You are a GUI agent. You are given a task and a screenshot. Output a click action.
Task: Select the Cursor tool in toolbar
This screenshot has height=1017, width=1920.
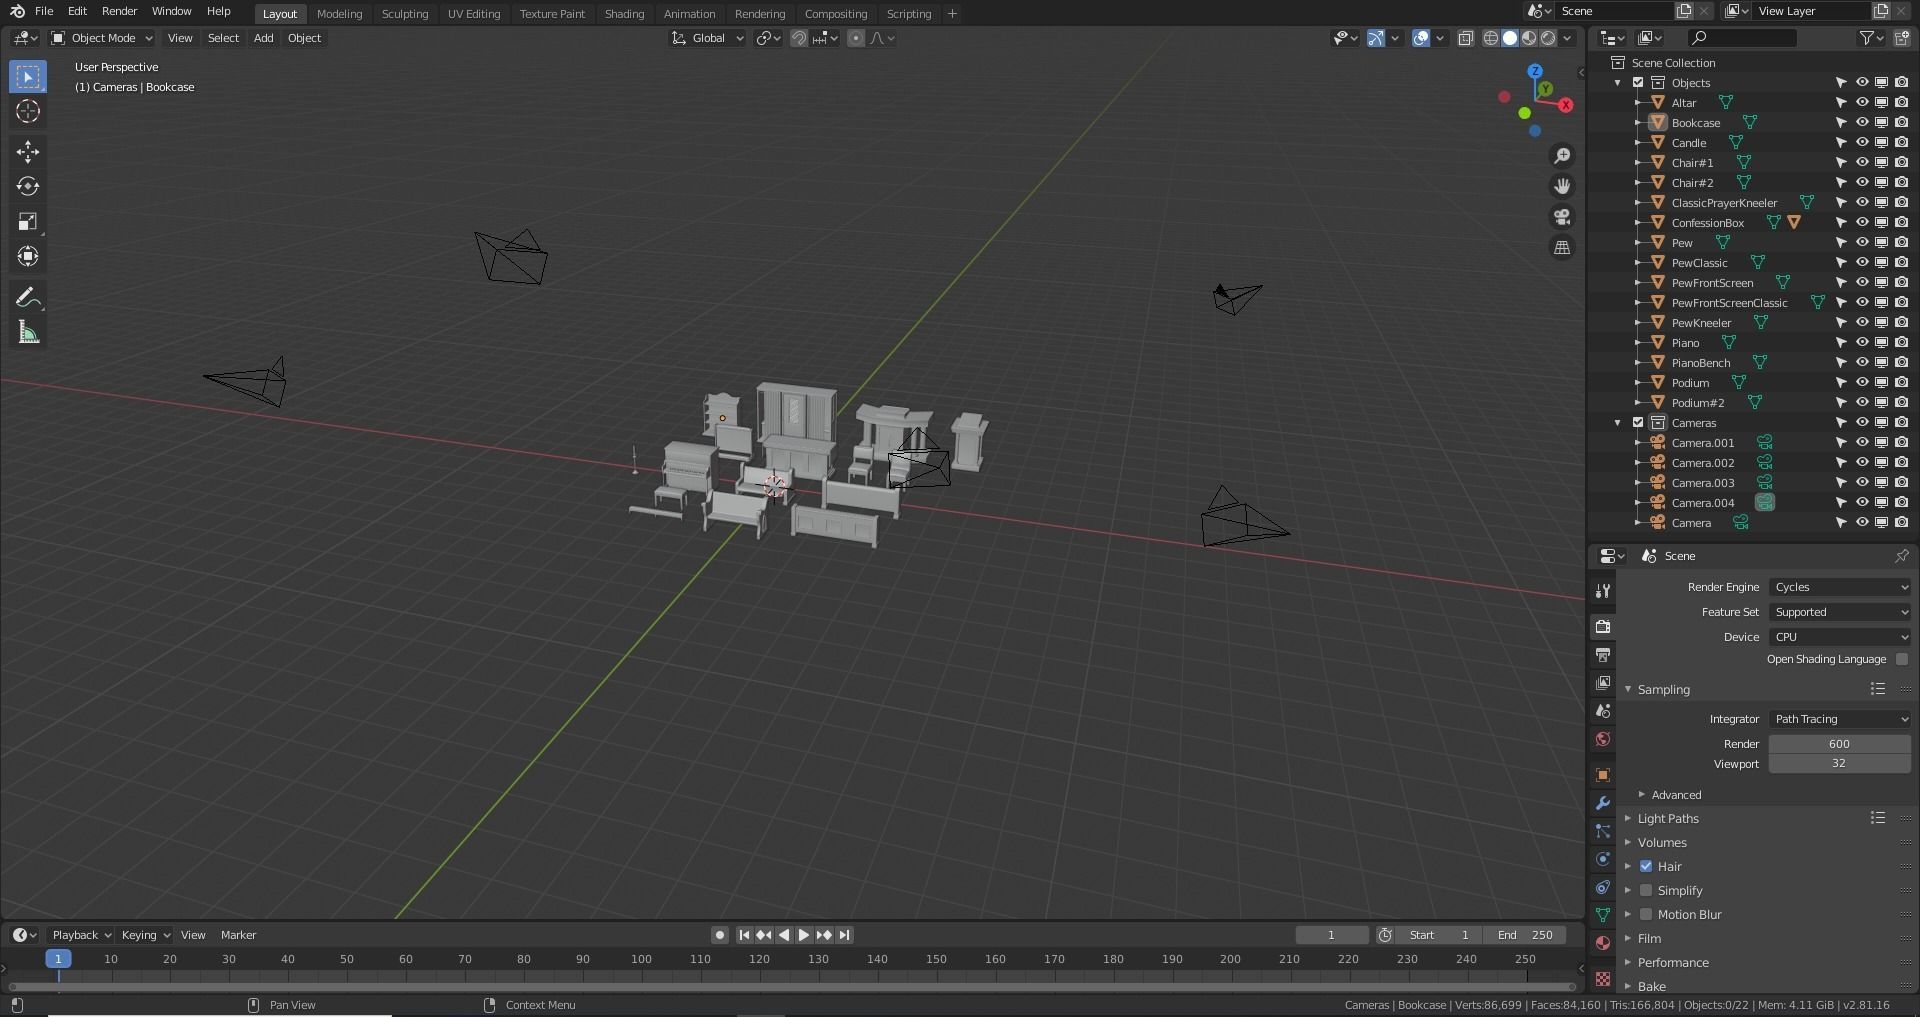pyautogui.click(x=28, y=111)
